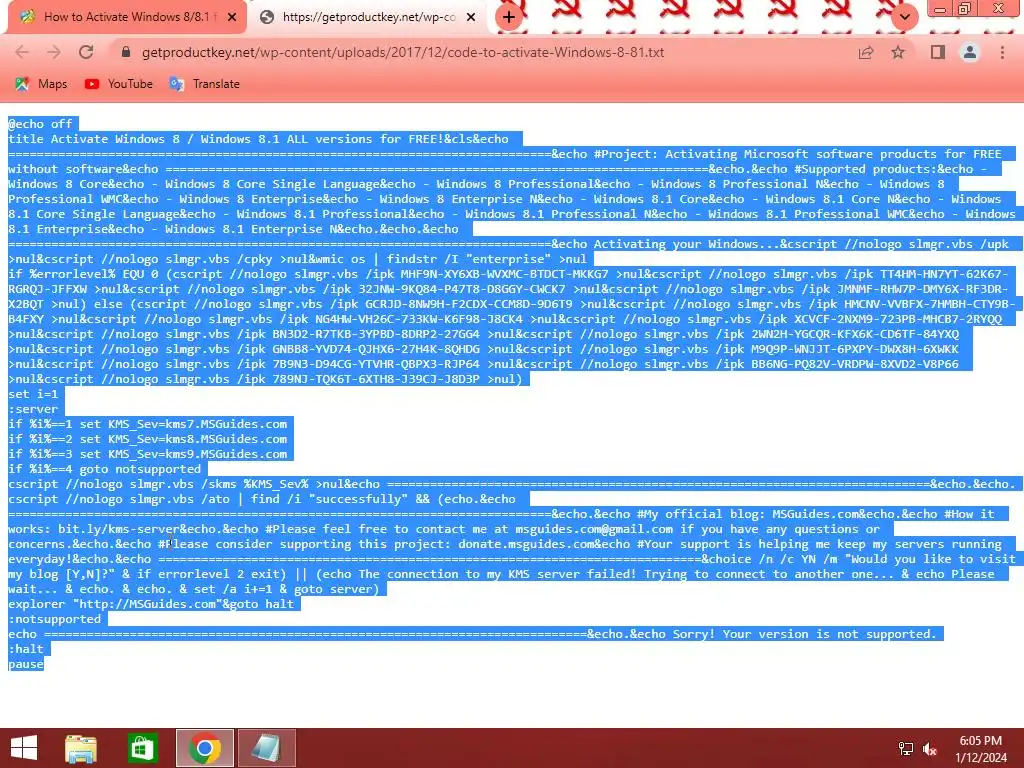Close the How to Activate Windows tab
Screen dimensions: 1024x768
coord(232,17)
